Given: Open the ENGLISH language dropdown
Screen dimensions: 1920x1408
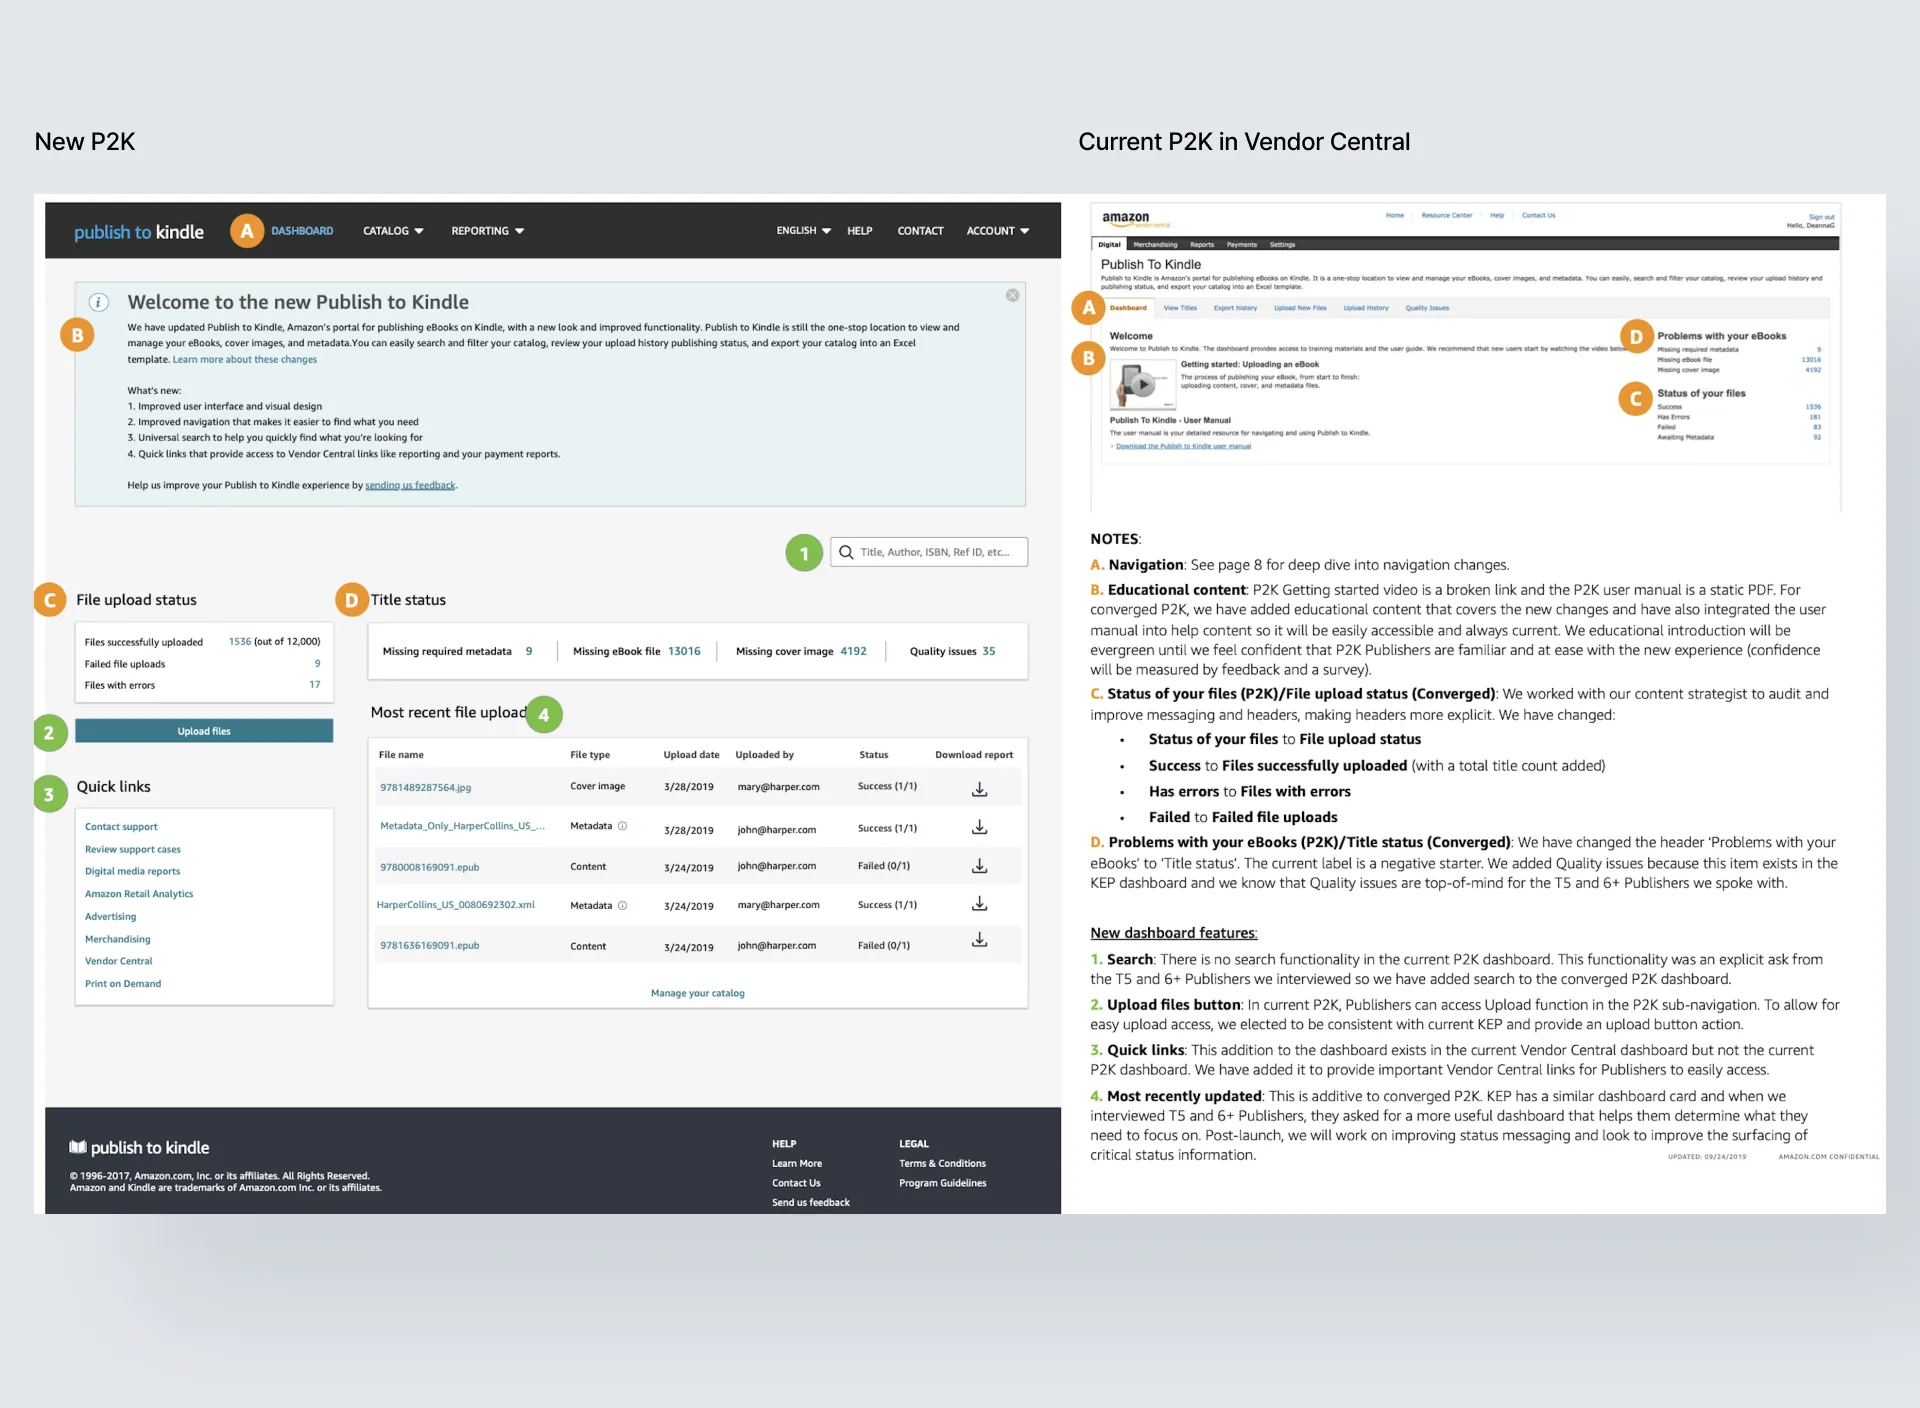Looking at the screenshot, I should (803, 231).
